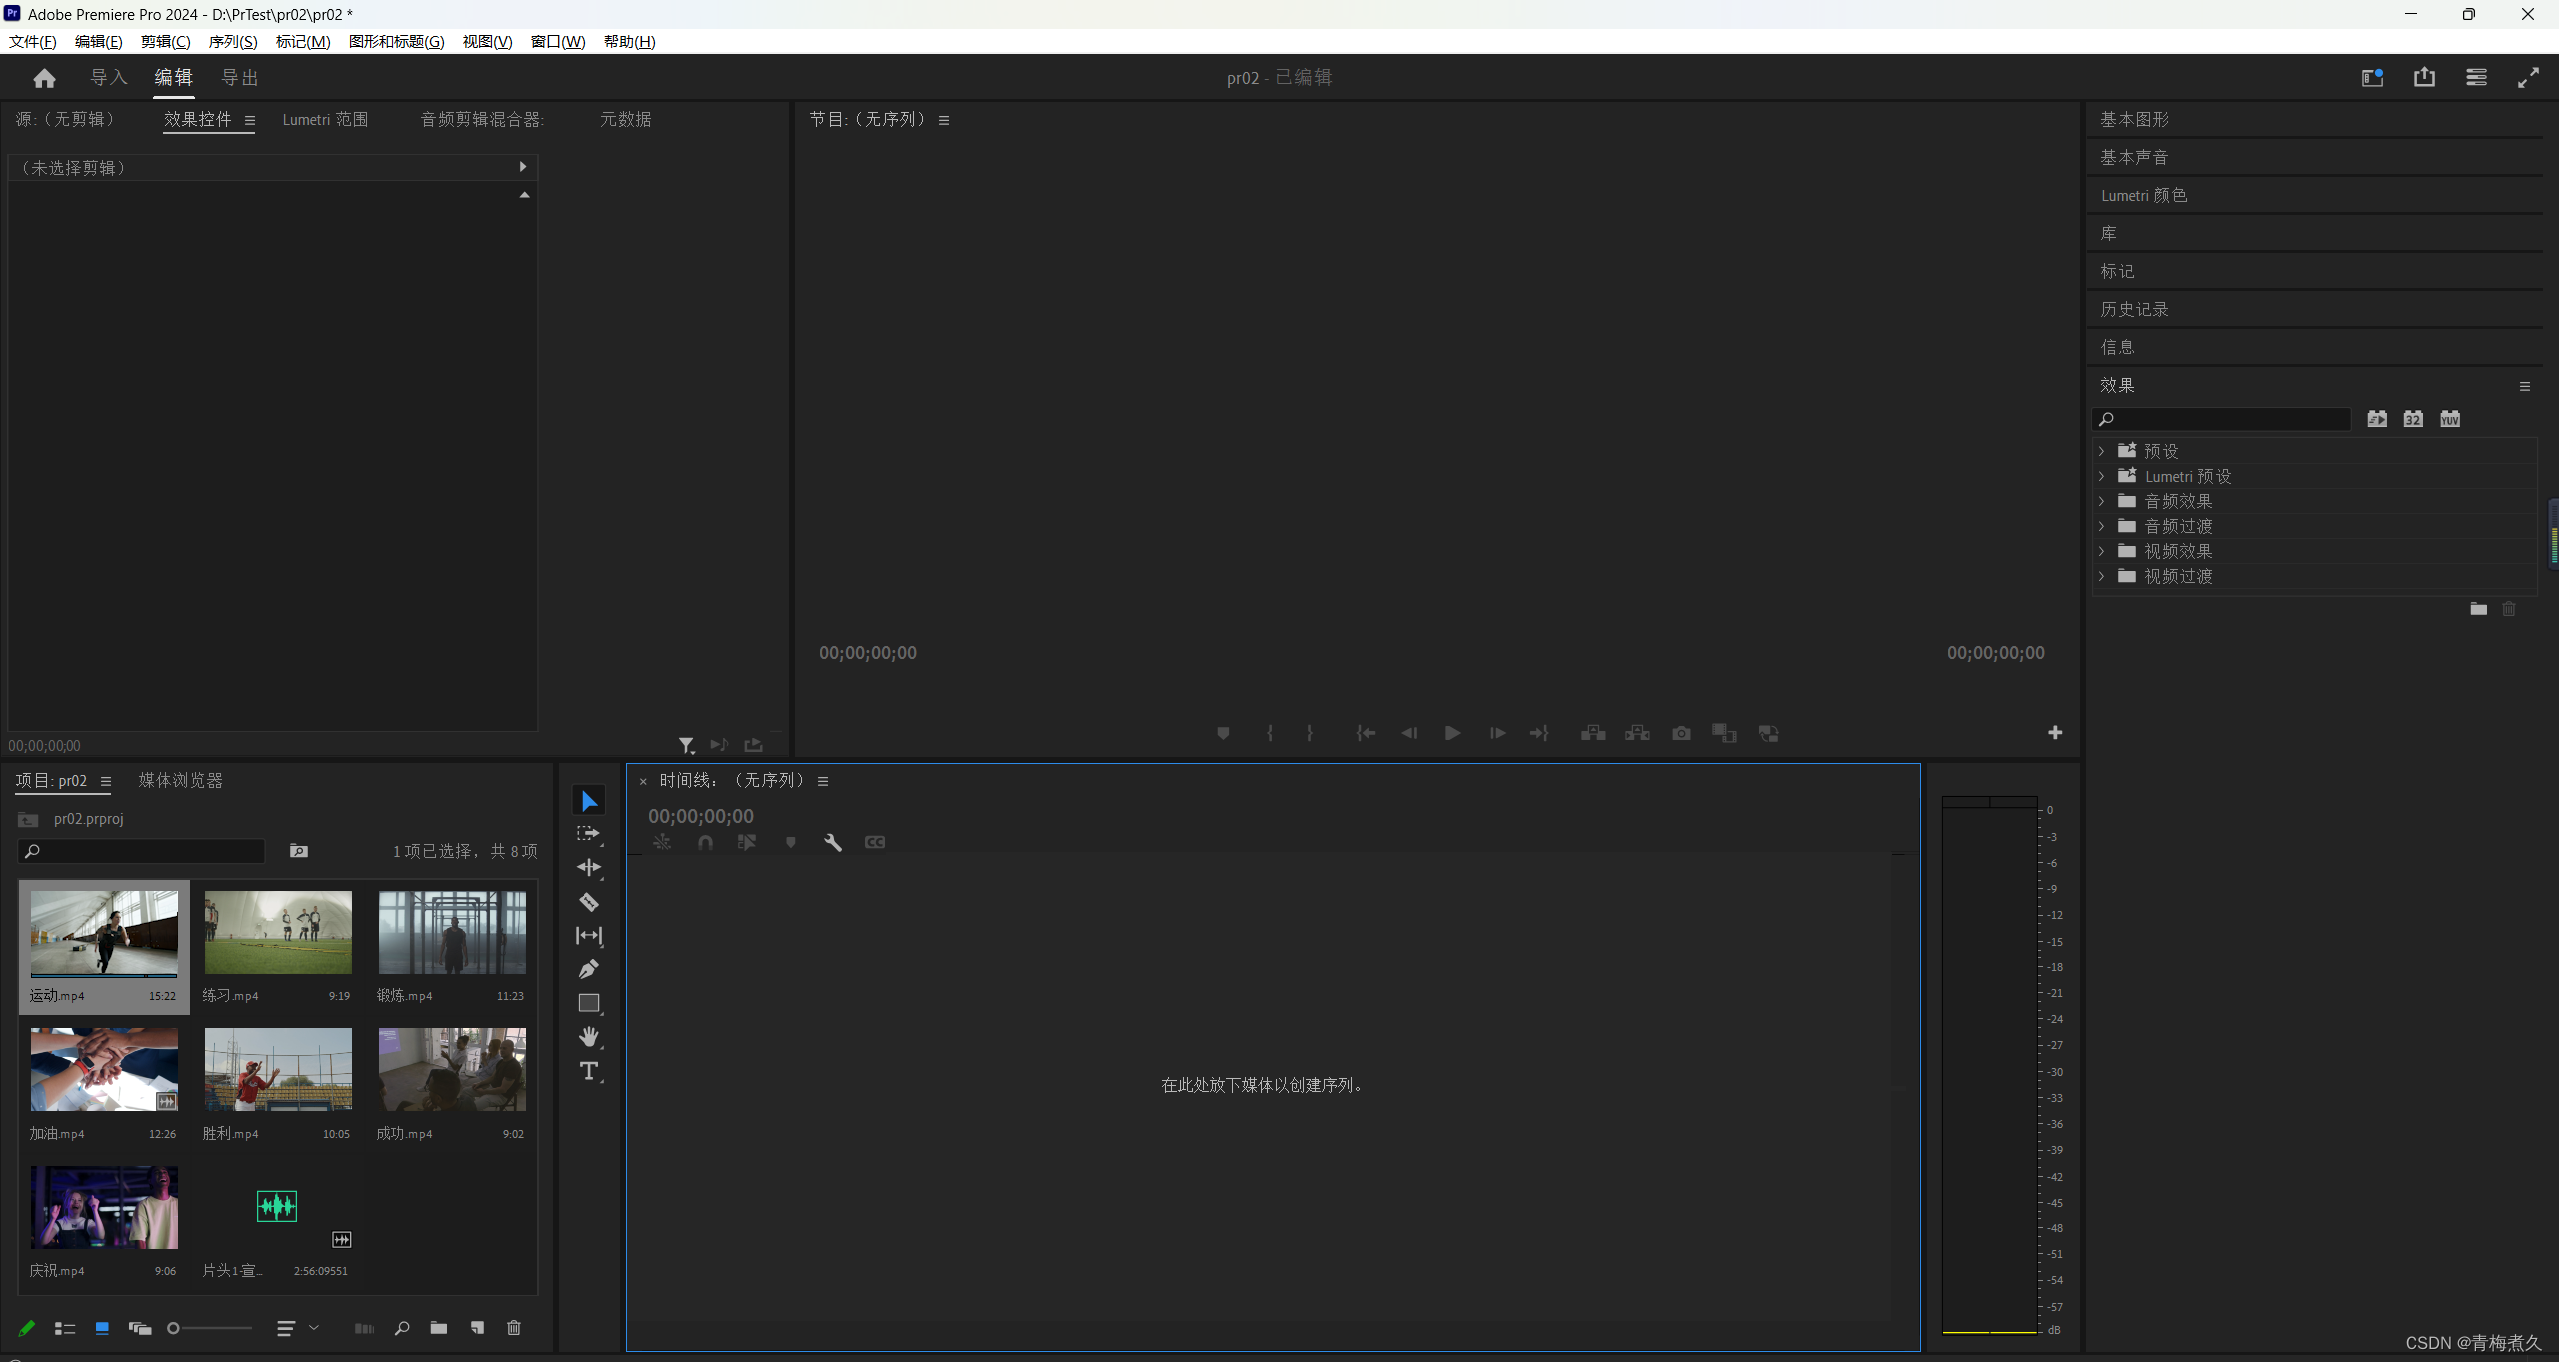Switch Project panel to list view
The width and height of the screenshot is (2559, 1362).
(65, 1328)
